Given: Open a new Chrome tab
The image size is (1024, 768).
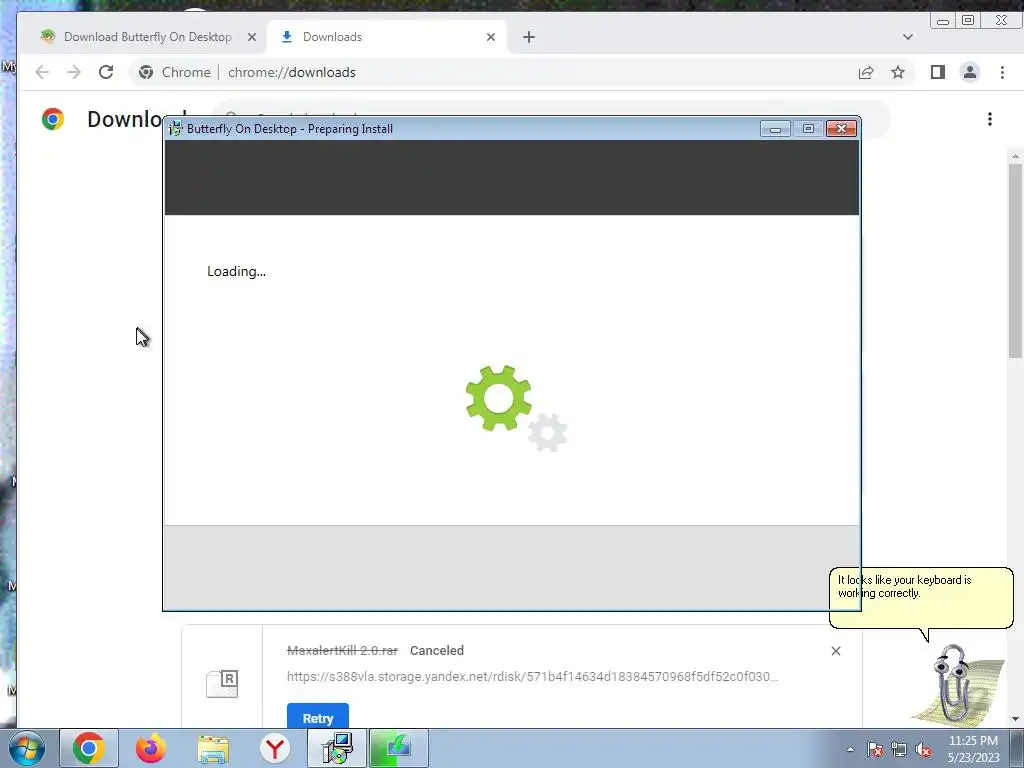Looking at the screenshot, I should point(529,37).
